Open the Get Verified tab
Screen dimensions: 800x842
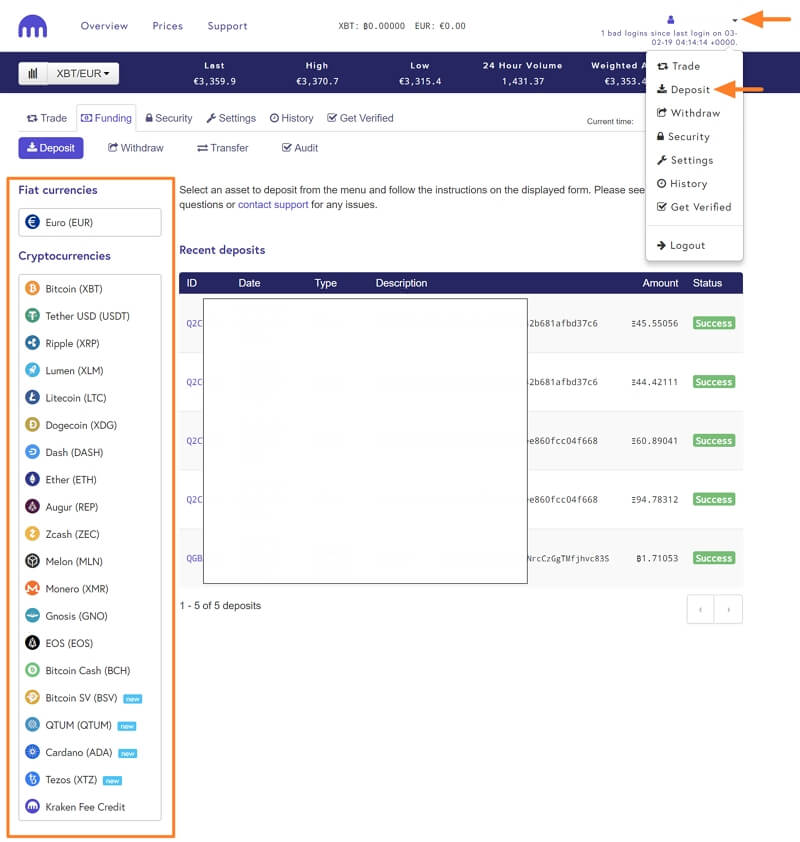pyautogui.click(x=360, y=118)
